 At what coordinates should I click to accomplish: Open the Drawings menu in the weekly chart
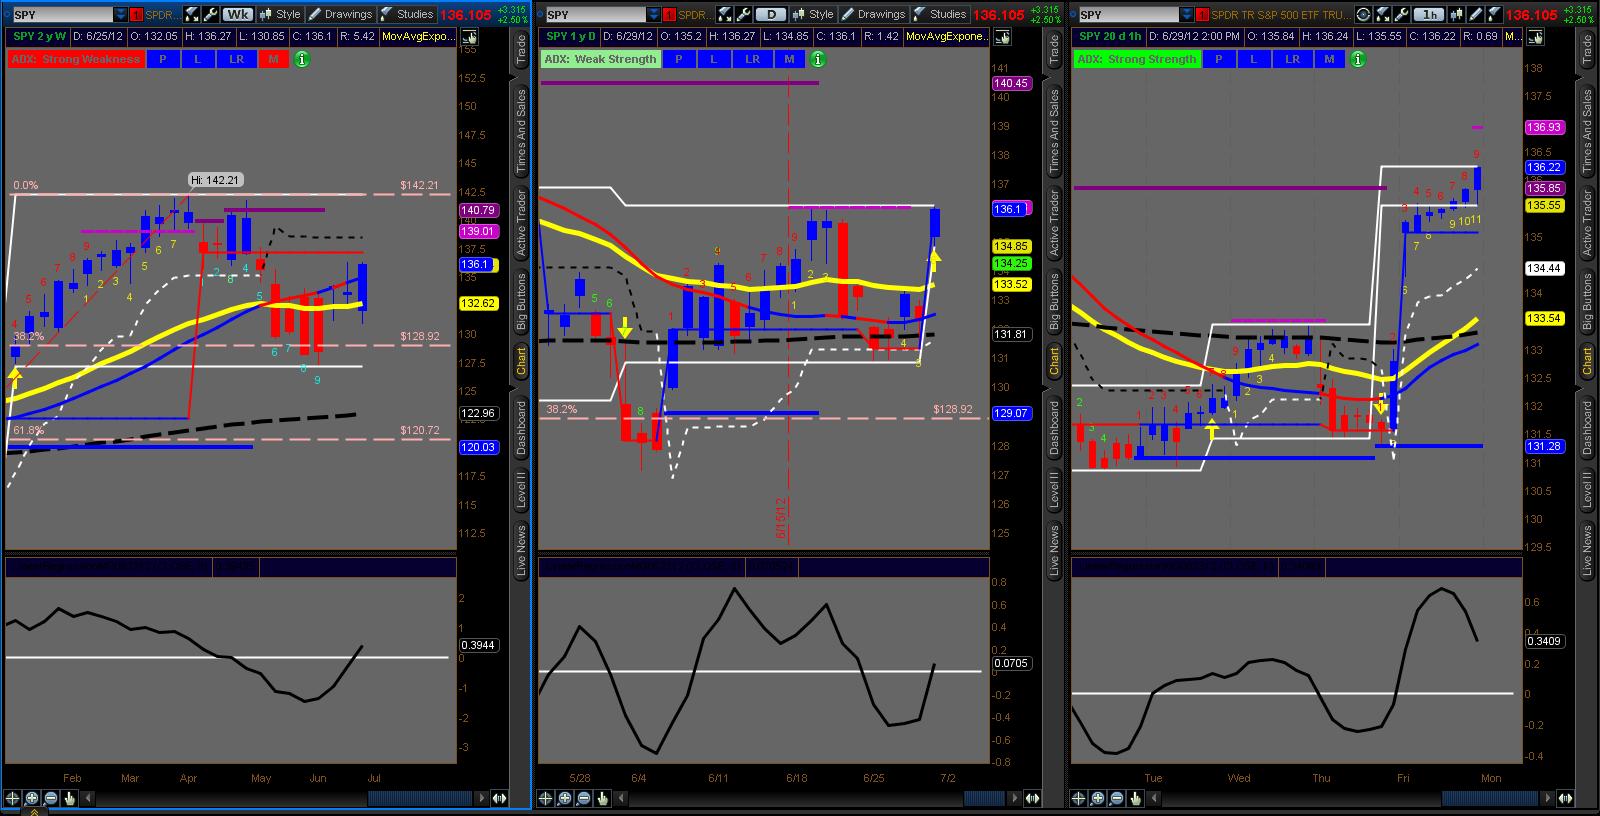(340, 15)
